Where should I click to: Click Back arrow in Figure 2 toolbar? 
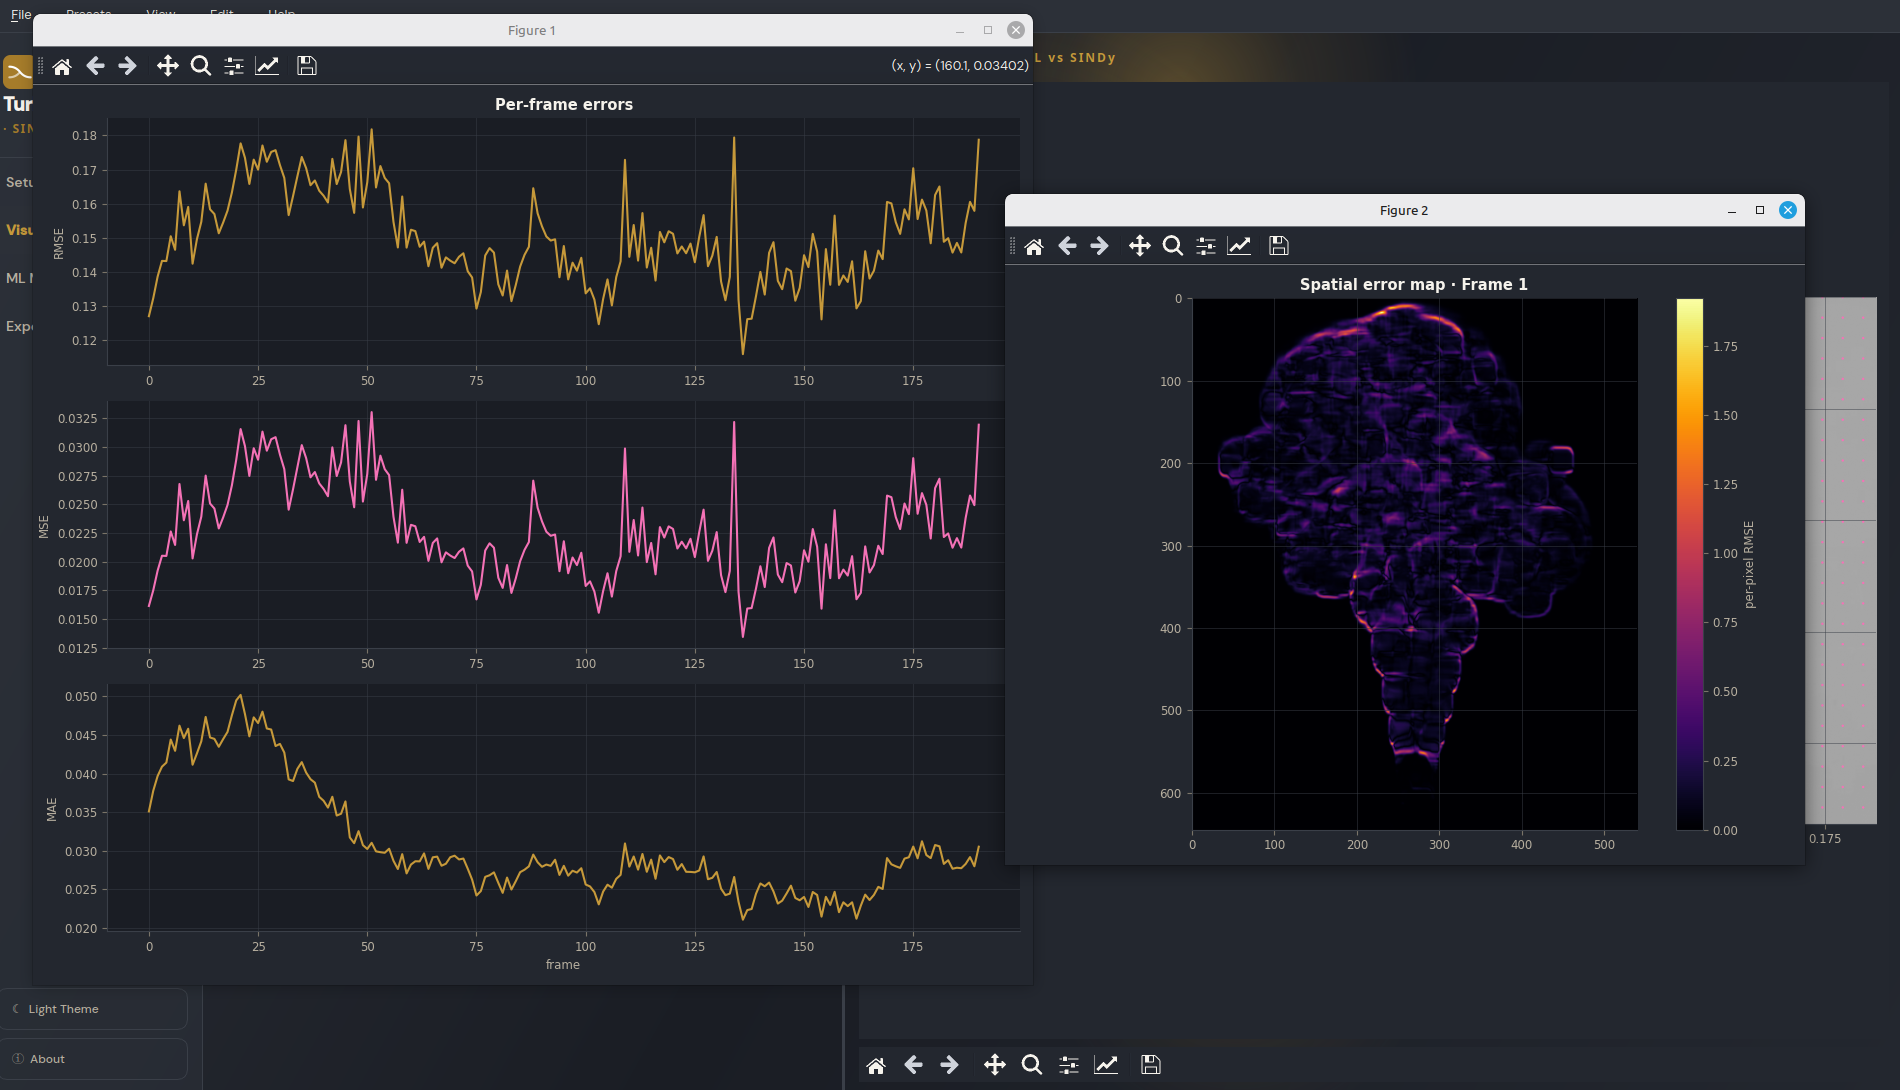tap(1067, 246)
